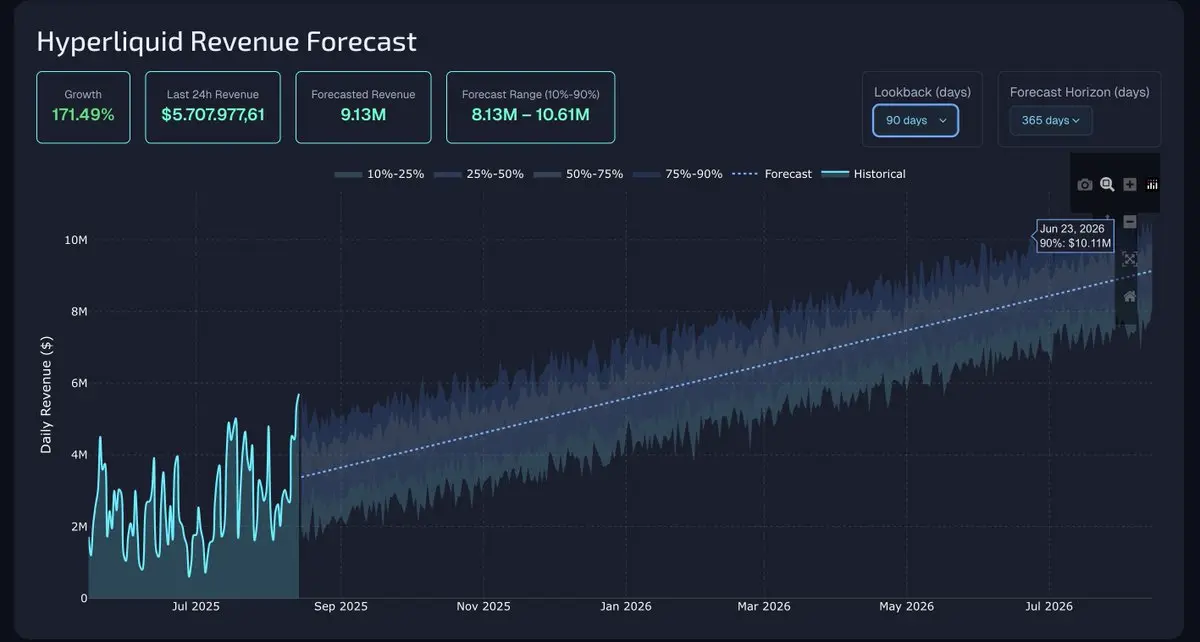Click the Sep 2025 x-axis label
This screenshot has width=1200, height=642.
340,607
